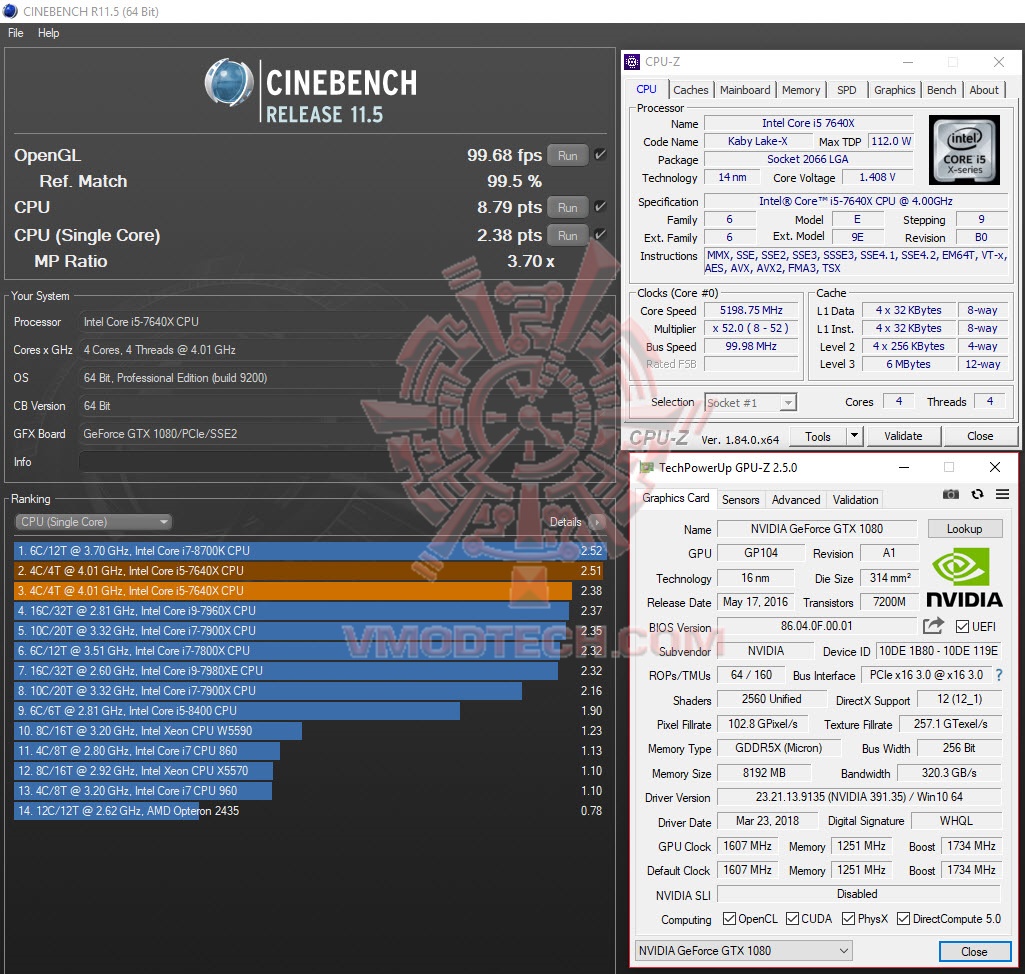Run the OpenGL benchmark

567,156
